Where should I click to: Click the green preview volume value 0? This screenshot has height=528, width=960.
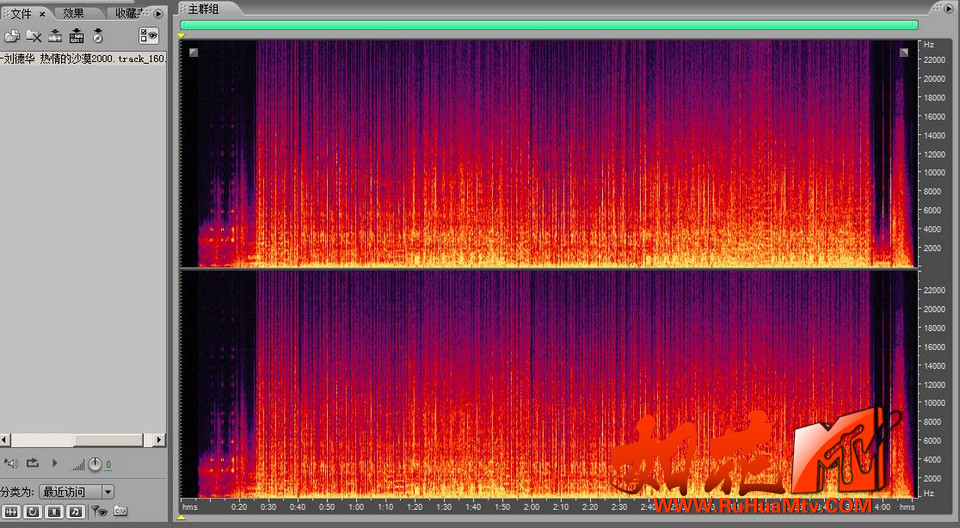(x=108, y=465)
